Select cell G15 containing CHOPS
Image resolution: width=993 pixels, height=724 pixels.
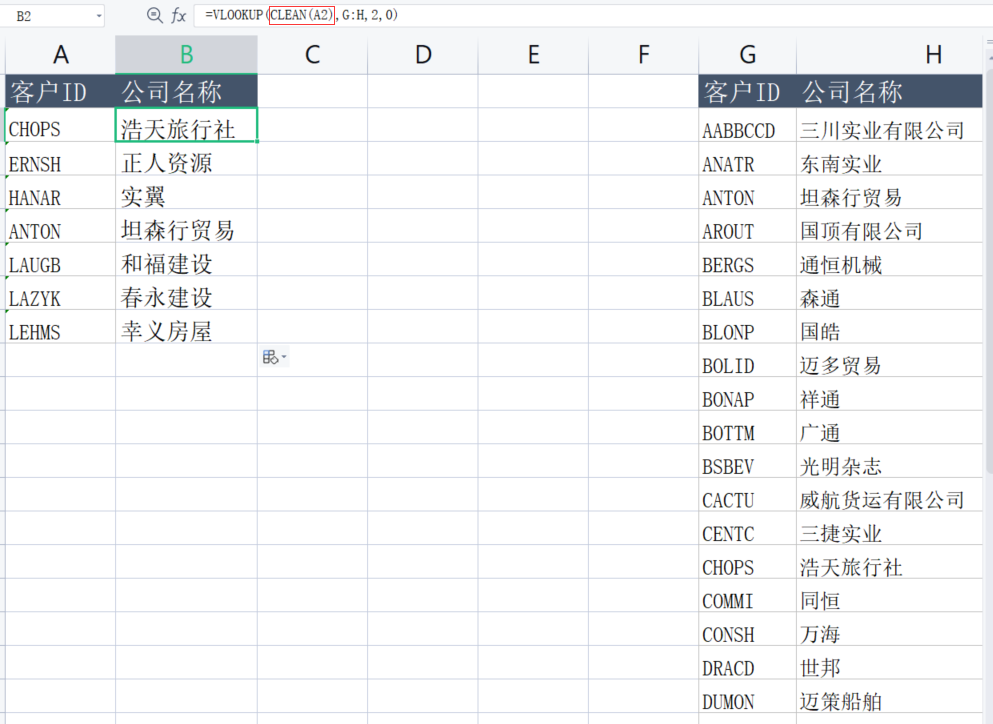click(x=747, y=561)
